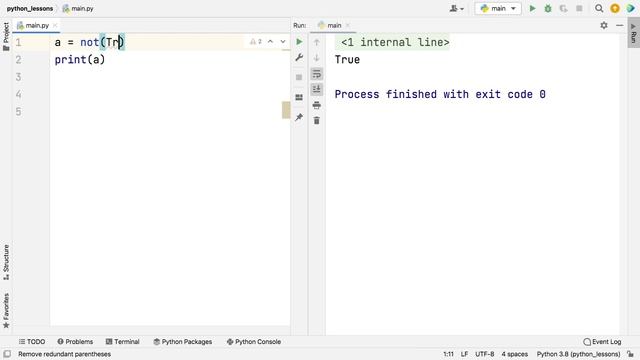
Task: Open the orange IDE update icon
Action: click(x=615, y=8)
